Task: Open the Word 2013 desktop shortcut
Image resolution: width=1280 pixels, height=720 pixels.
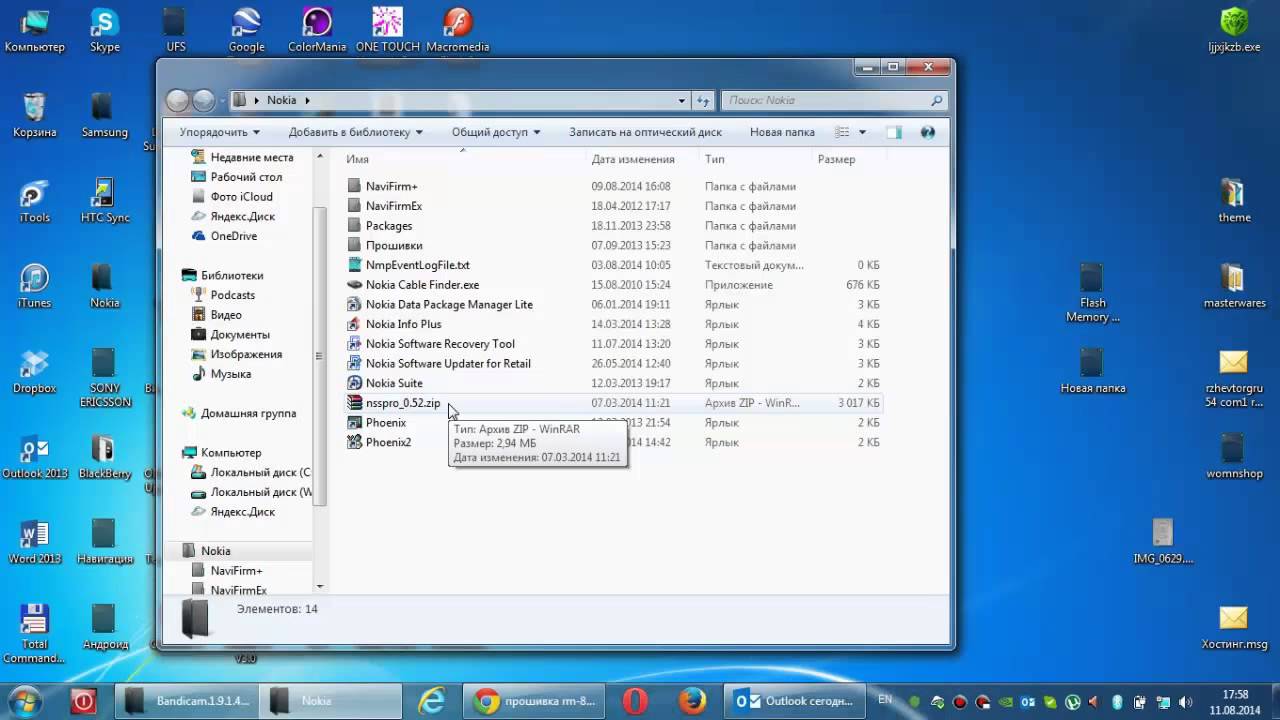Action: (x=34, y=543)
